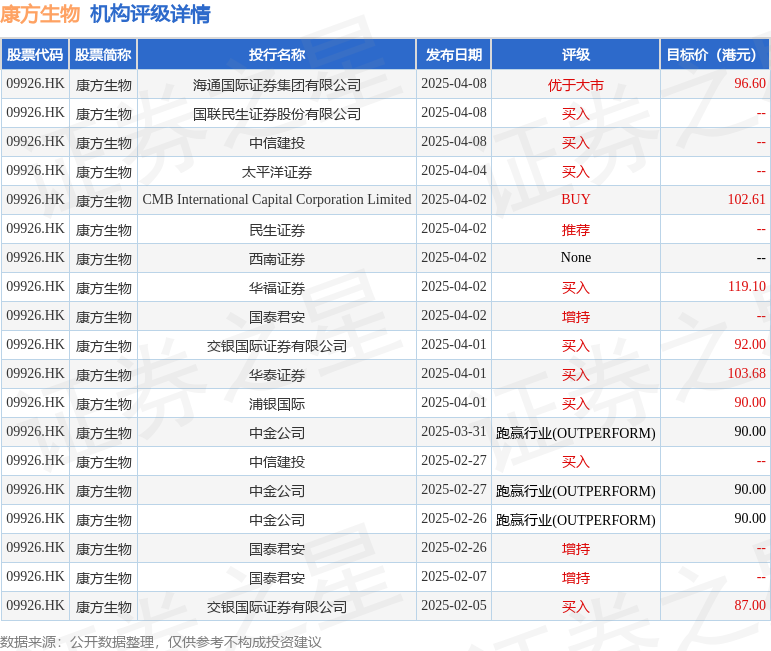
Task: Select 国联民生证券股份有限公司 cell
Action: coord(277,114)
